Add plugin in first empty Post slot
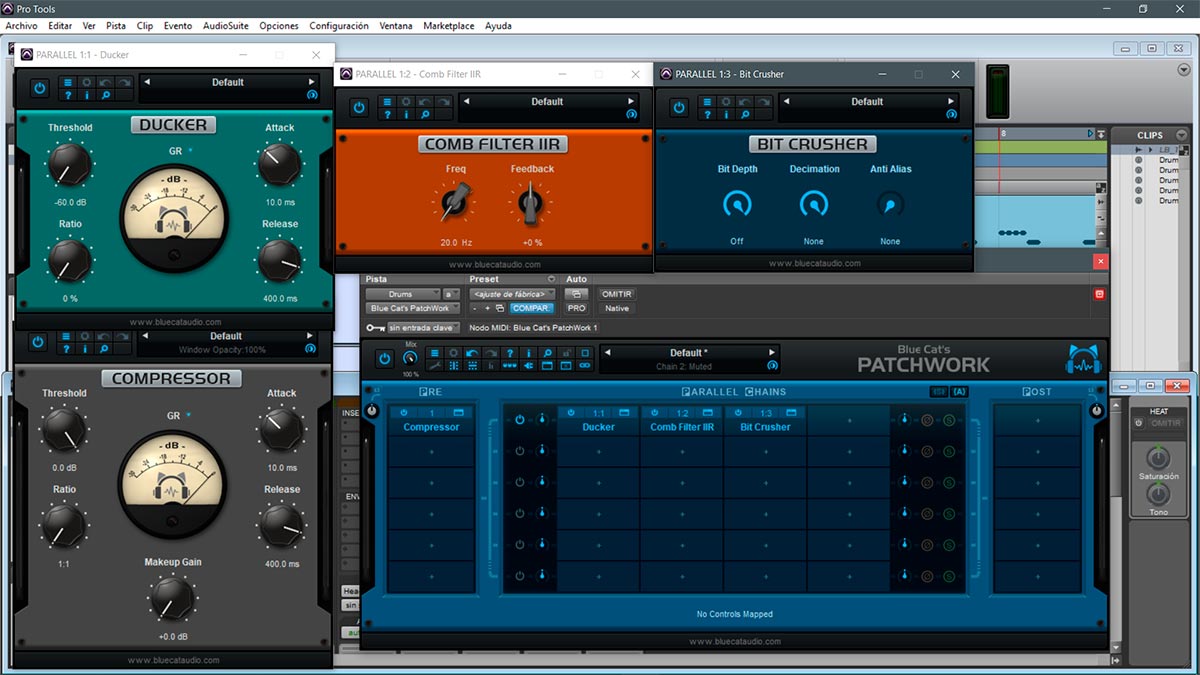The height and width of the screenshot is (675, 1200). pyautogui.click(x=1037, y=420)
